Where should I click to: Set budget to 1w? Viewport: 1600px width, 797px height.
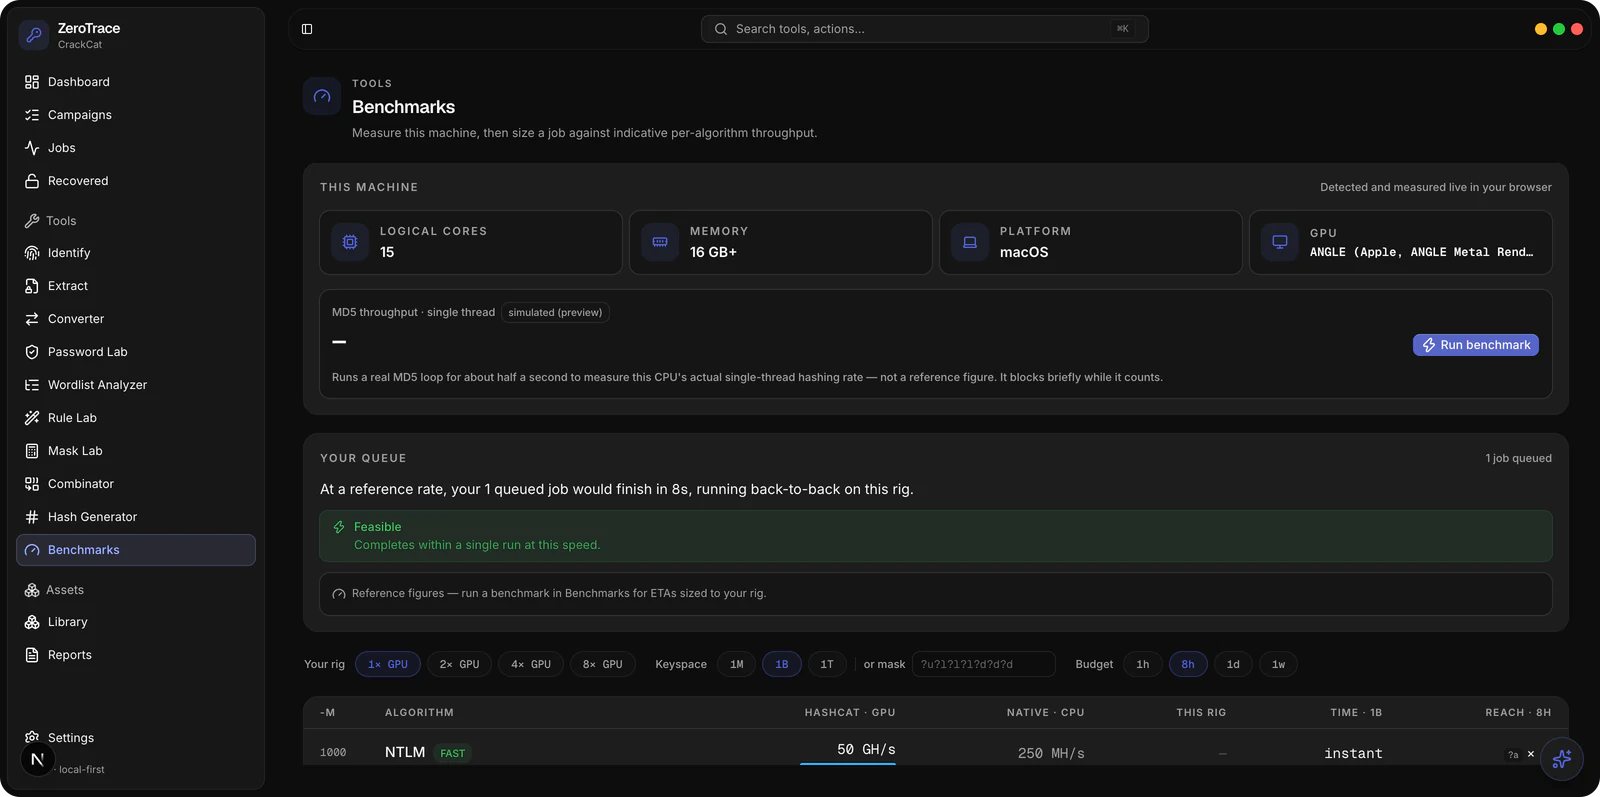click(x=1278, y=664)
